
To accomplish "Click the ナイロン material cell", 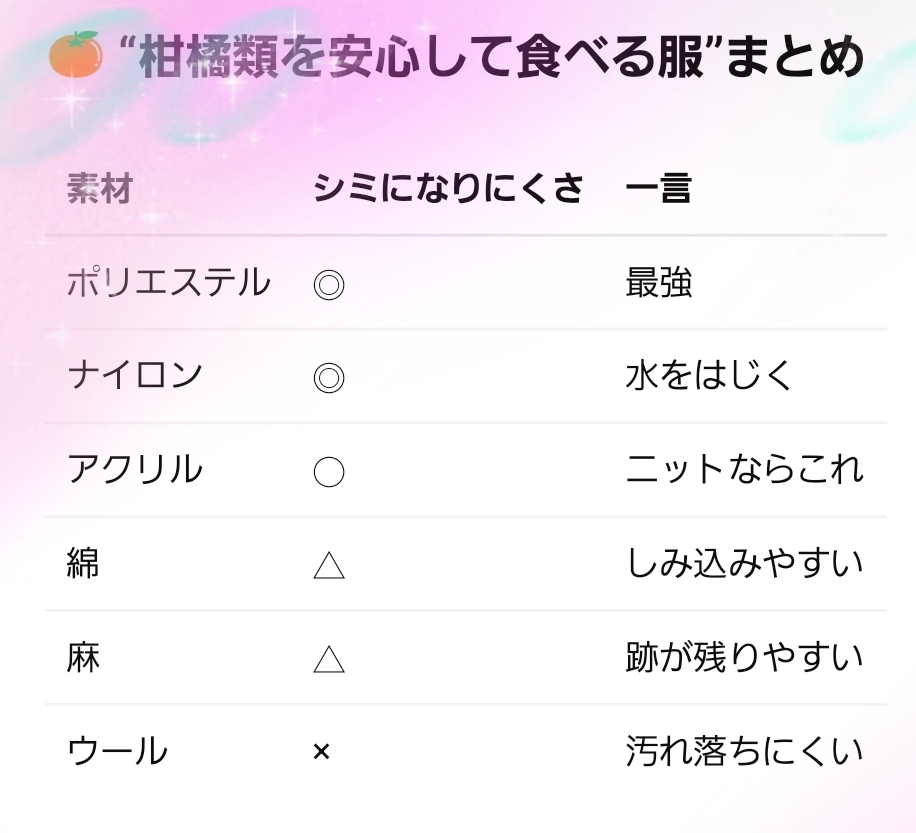I will click(135, 376).
